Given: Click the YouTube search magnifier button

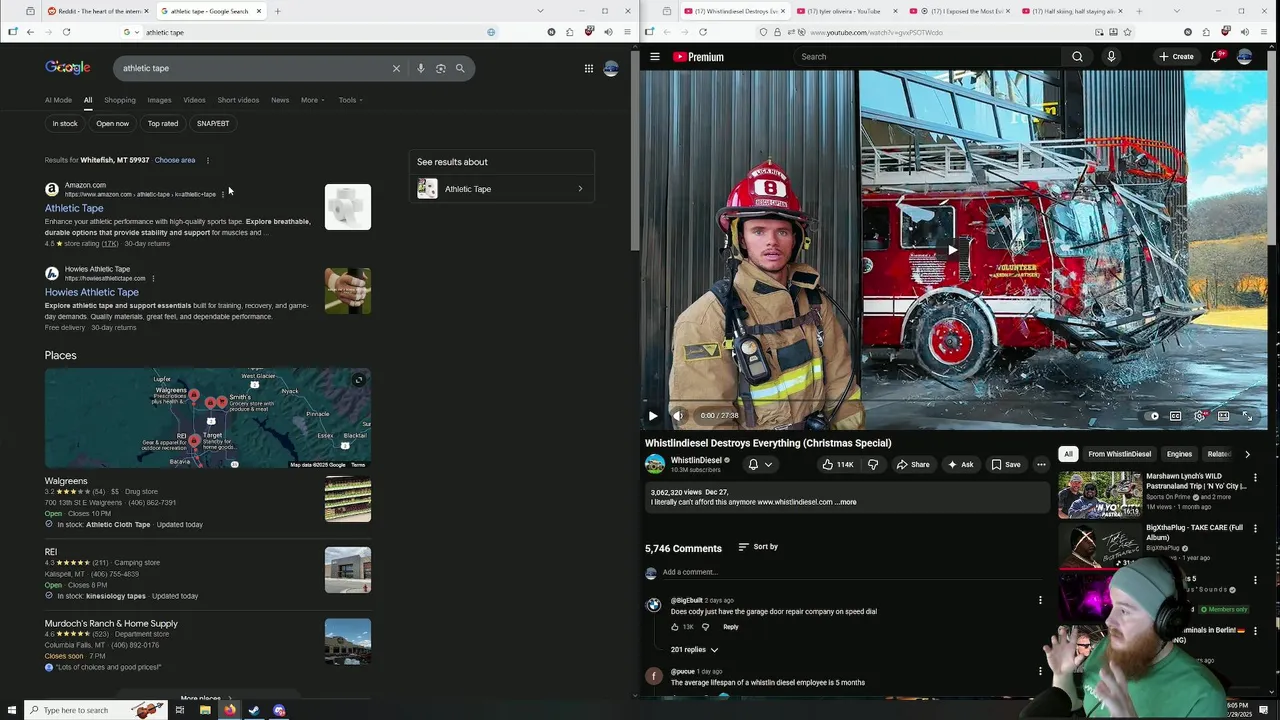Looking at the screenshot, I should (x=1077, y=57).
